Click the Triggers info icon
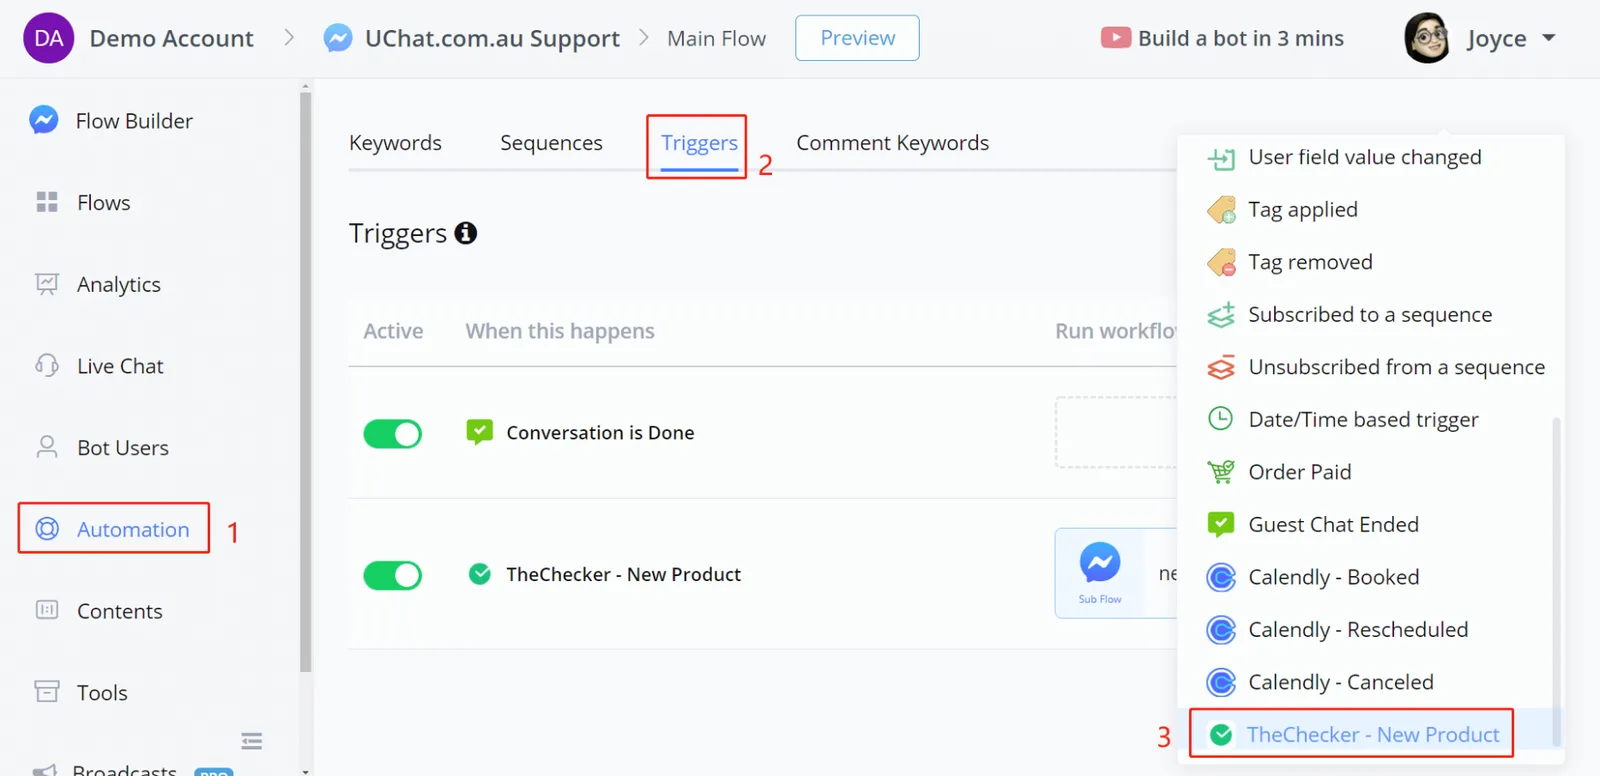This screenshot has height=776, width=1600. tap(466, 233)
